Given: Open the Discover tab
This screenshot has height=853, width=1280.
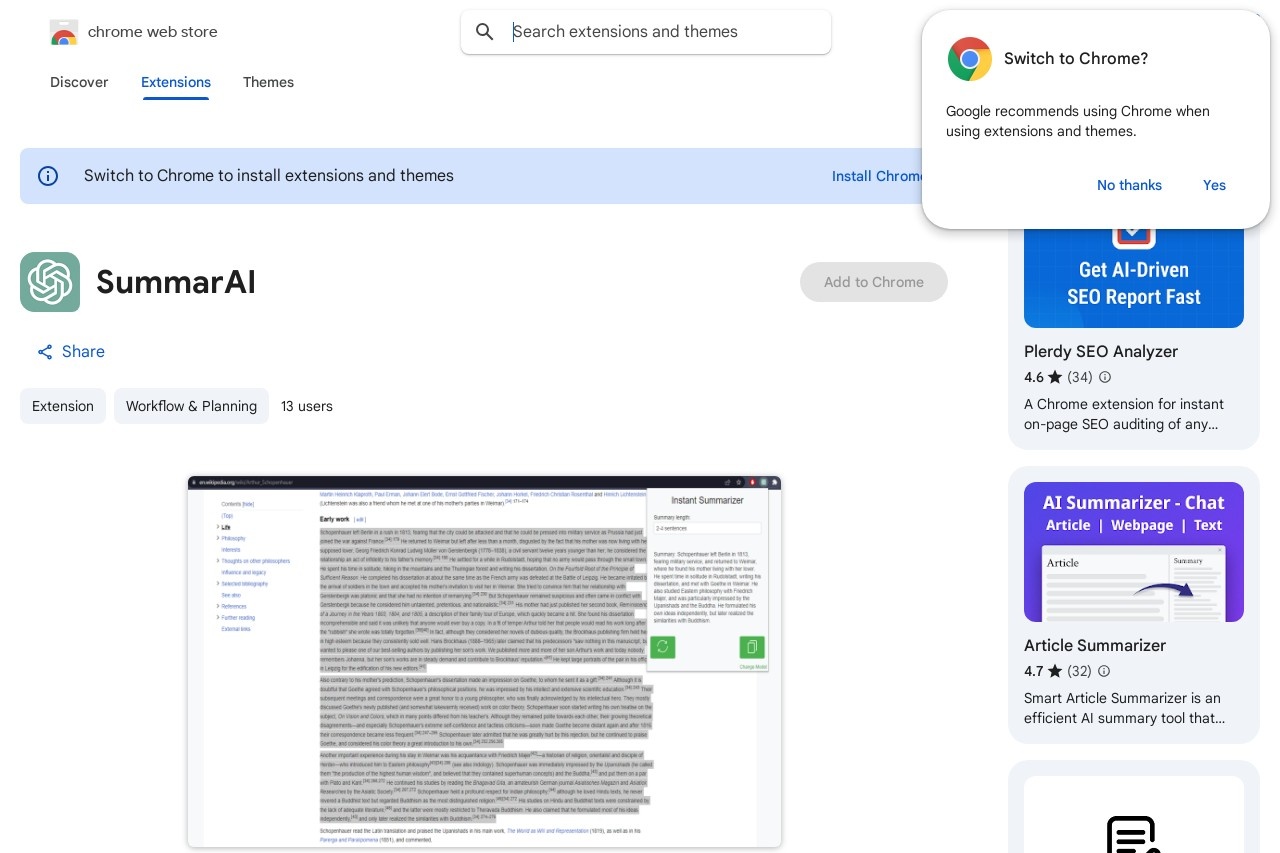Looking at the screenshot, I should click(79, 82).
